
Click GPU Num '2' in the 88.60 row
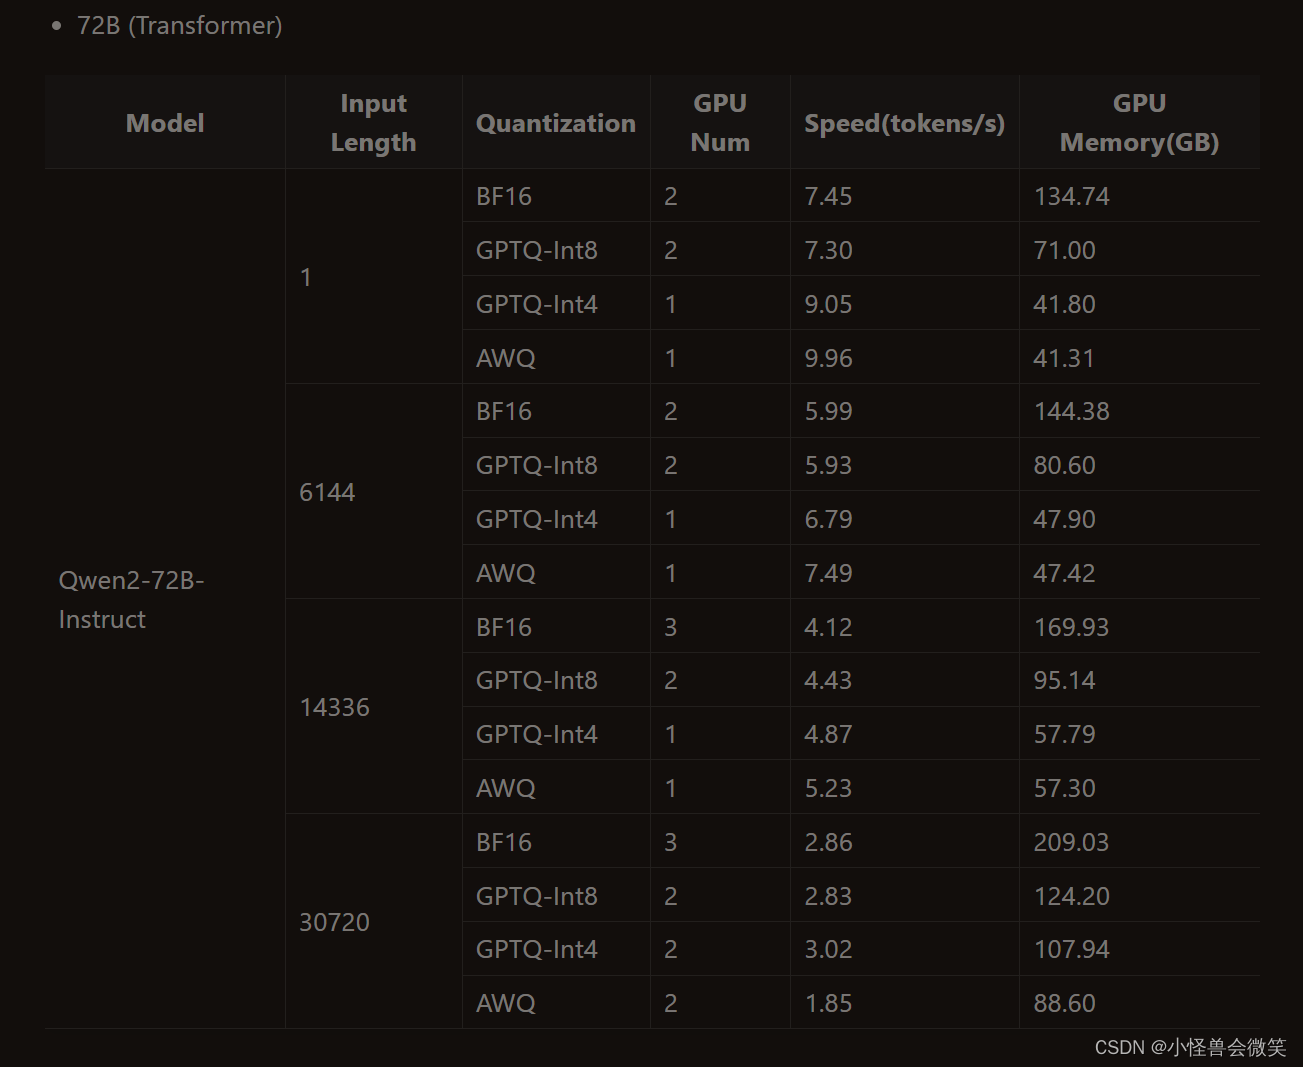670,1003
